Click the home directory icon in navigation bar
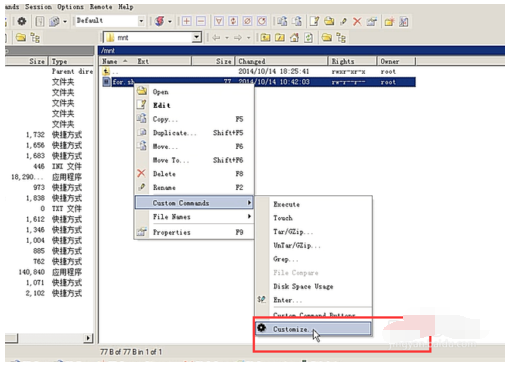The height and width of the screenshot is (366, 519). [294, 38]
